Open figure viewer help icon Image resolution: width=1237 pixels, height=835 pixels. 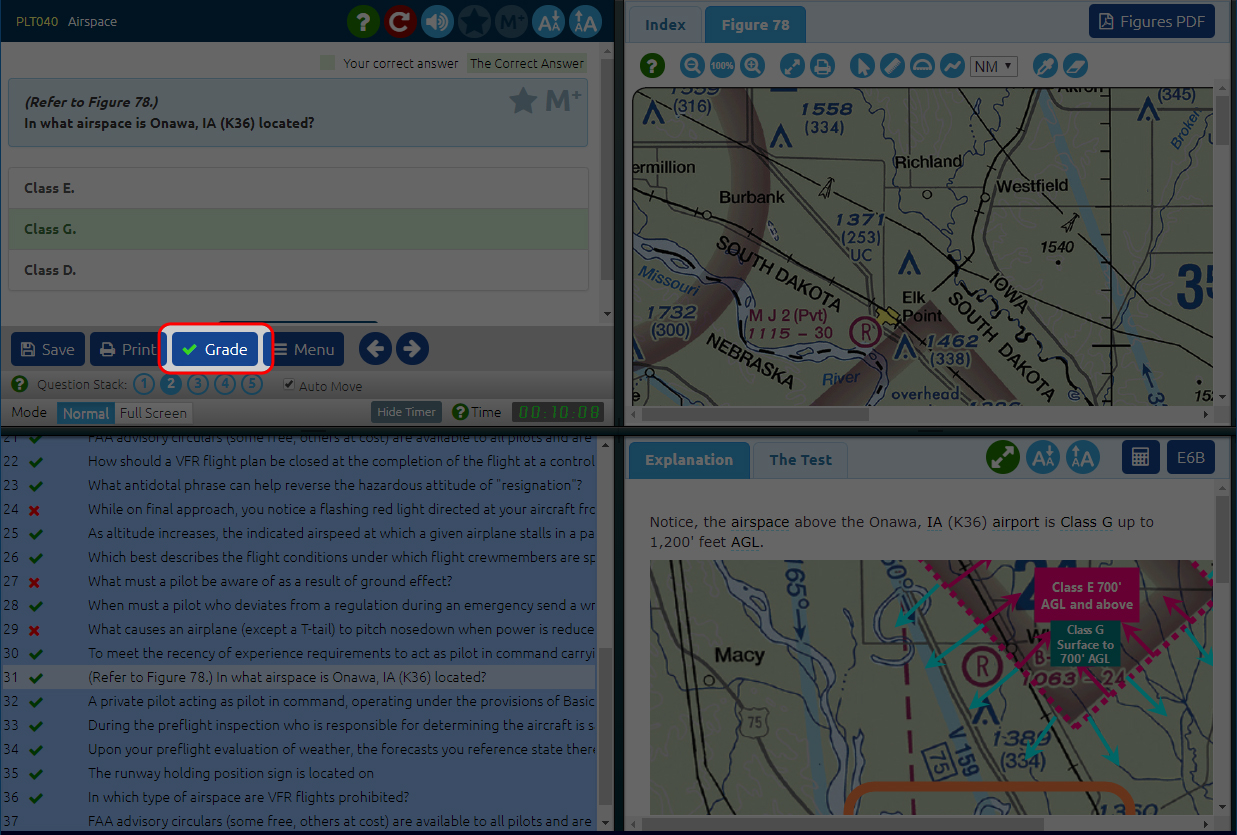click(x=652, y=66)
